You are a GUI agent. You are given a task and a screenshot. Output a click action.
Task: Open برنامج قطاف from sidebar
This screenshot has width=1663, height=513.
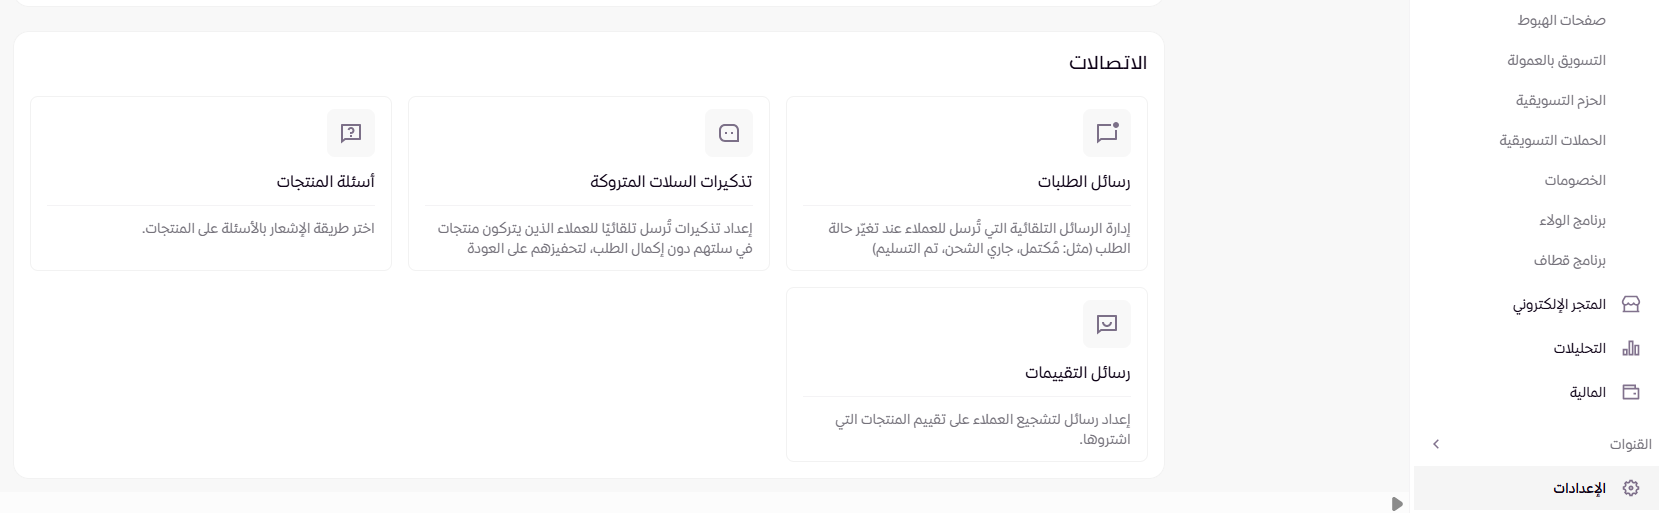click(1569, 260)
